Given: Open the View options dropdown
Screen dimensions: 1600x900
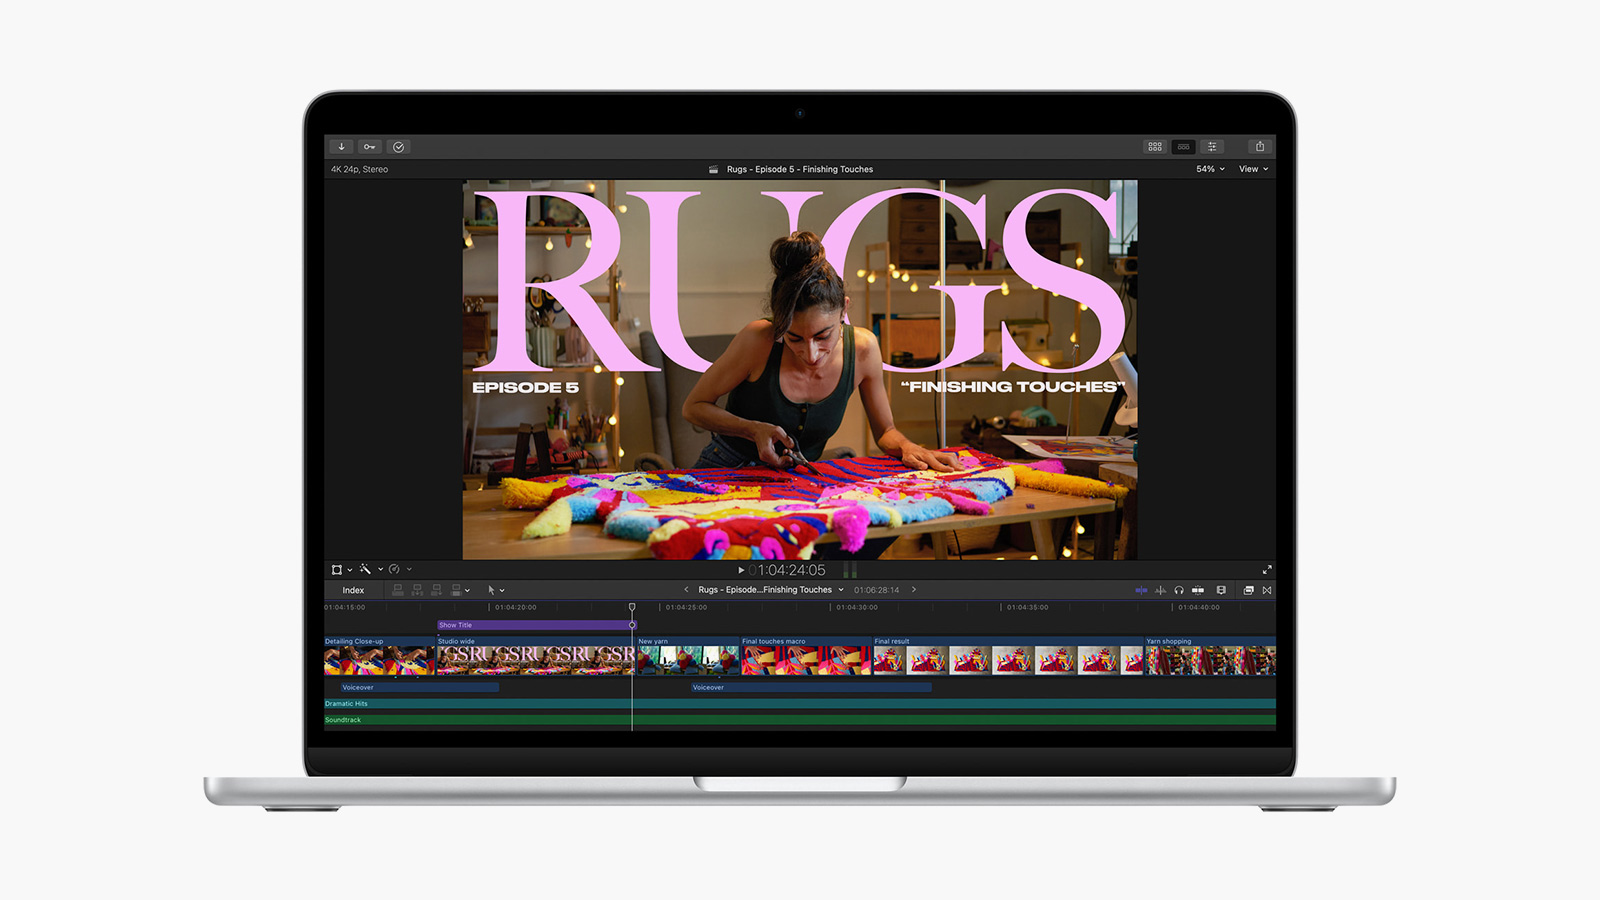Looking at the screenshot, I should [x=1253, y=169].
